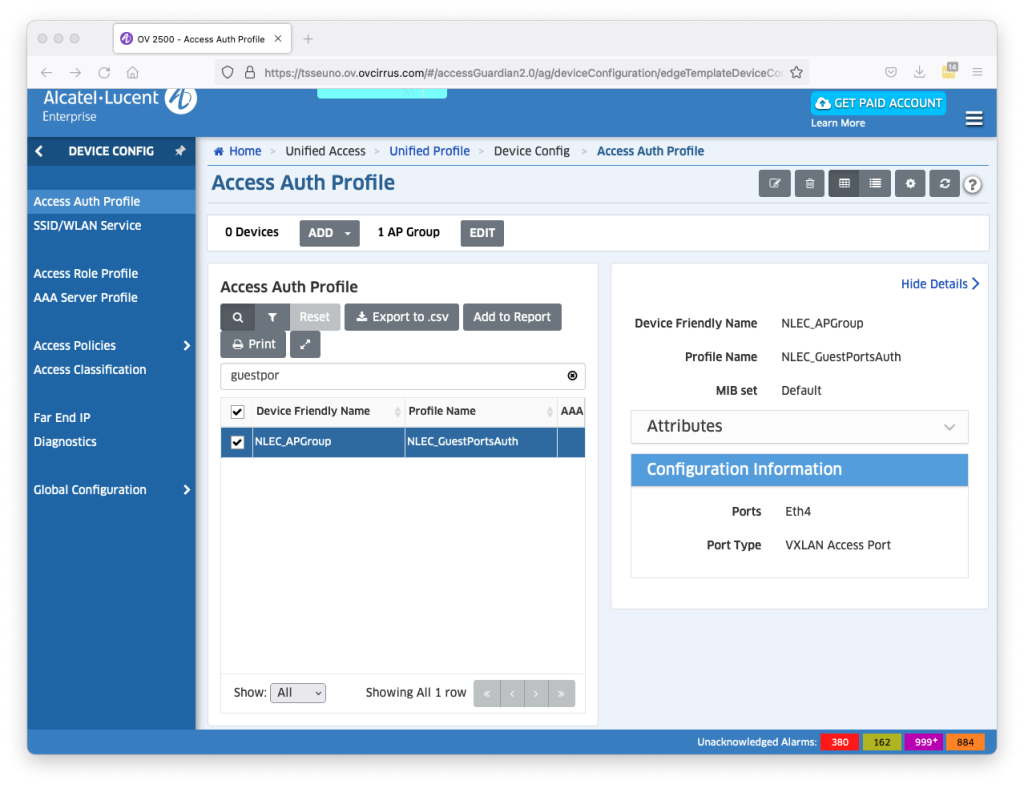1024x788 pixels.
Task: Switch to table grid view icon
Action: (x=844, y=184)
